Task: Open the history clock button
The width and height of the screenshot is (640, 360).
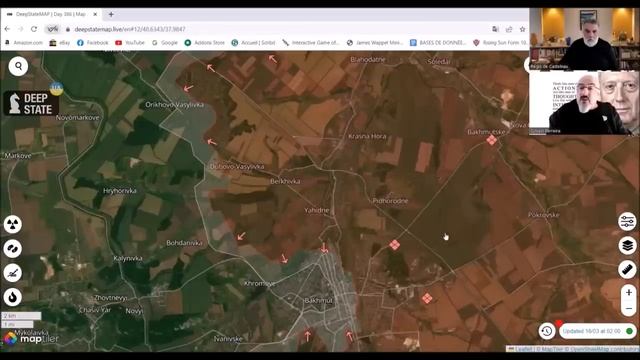Action: (547, 331)
